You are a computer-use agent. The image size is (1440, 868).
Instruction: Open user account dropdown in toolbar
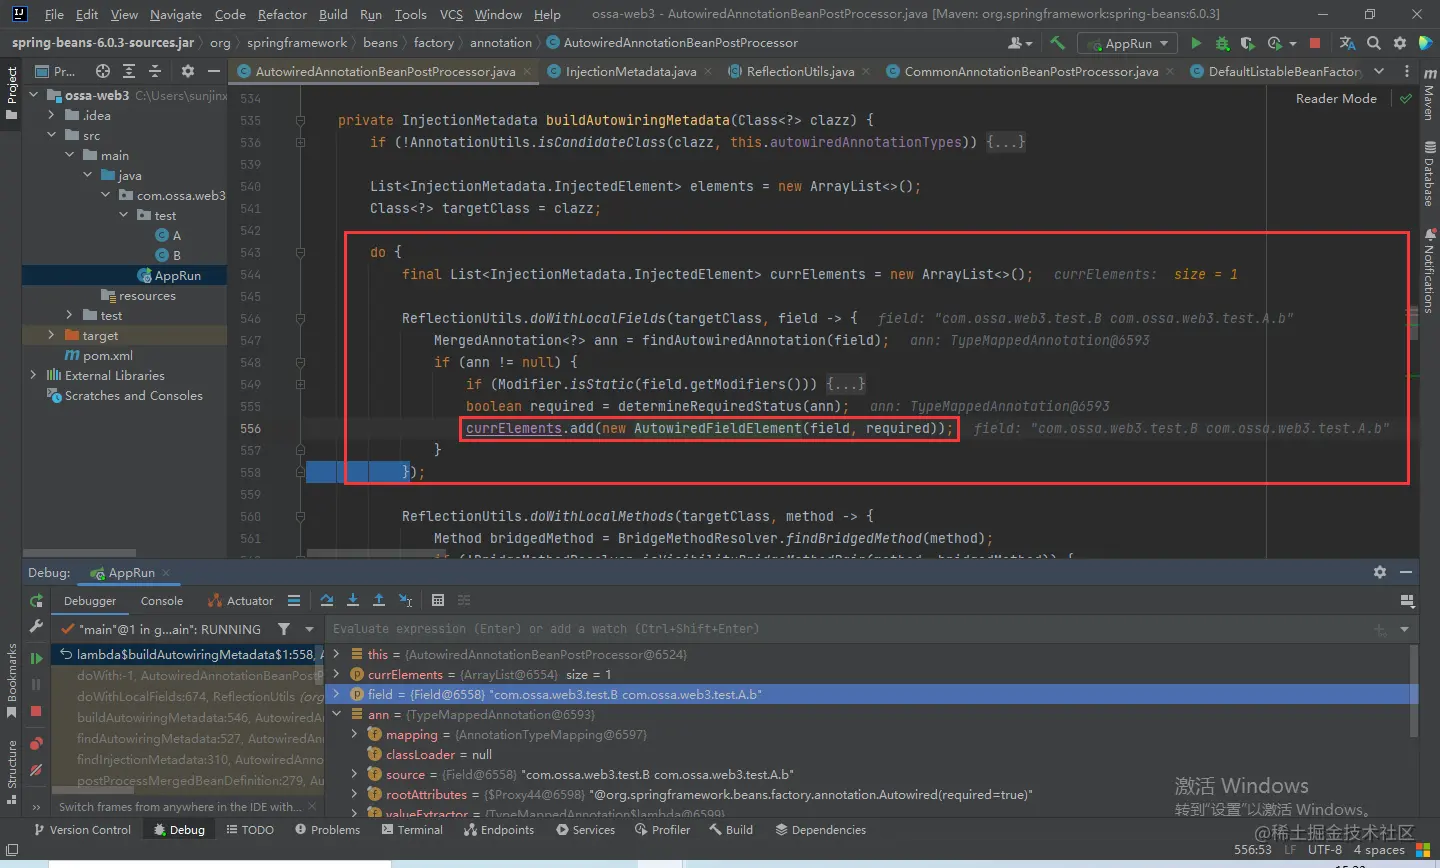click(1020, 43)
